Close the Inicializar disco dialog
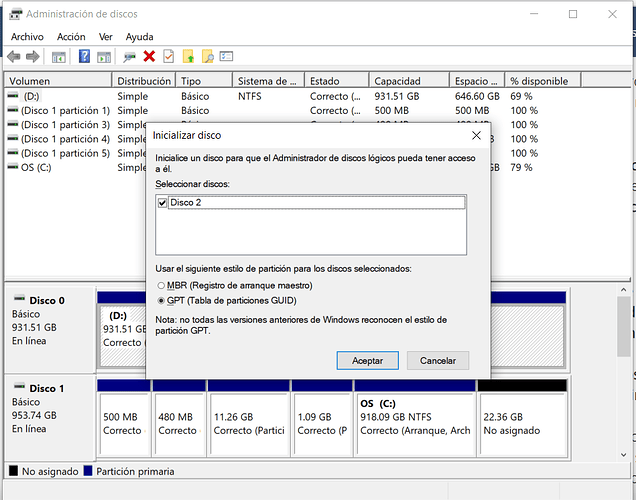 pos(477,135)
